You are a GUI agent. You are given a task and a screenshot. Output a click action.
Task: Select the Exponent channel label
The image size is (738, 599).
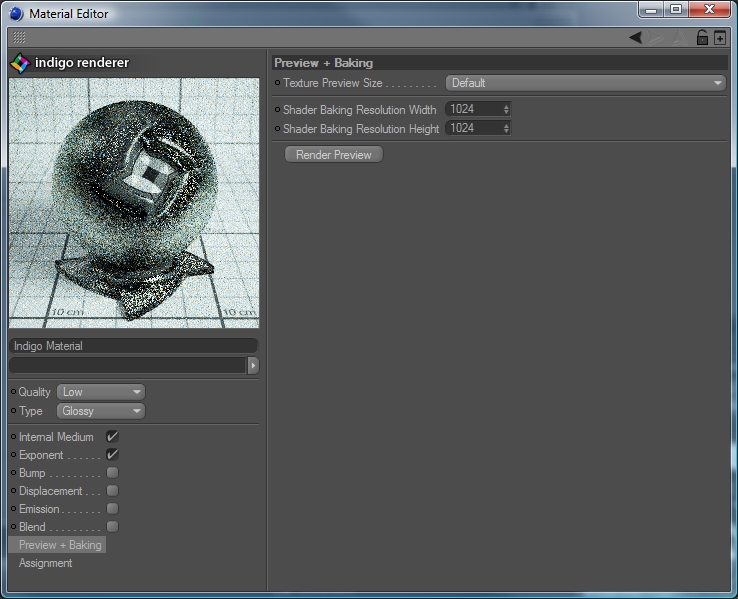point(41,455)
